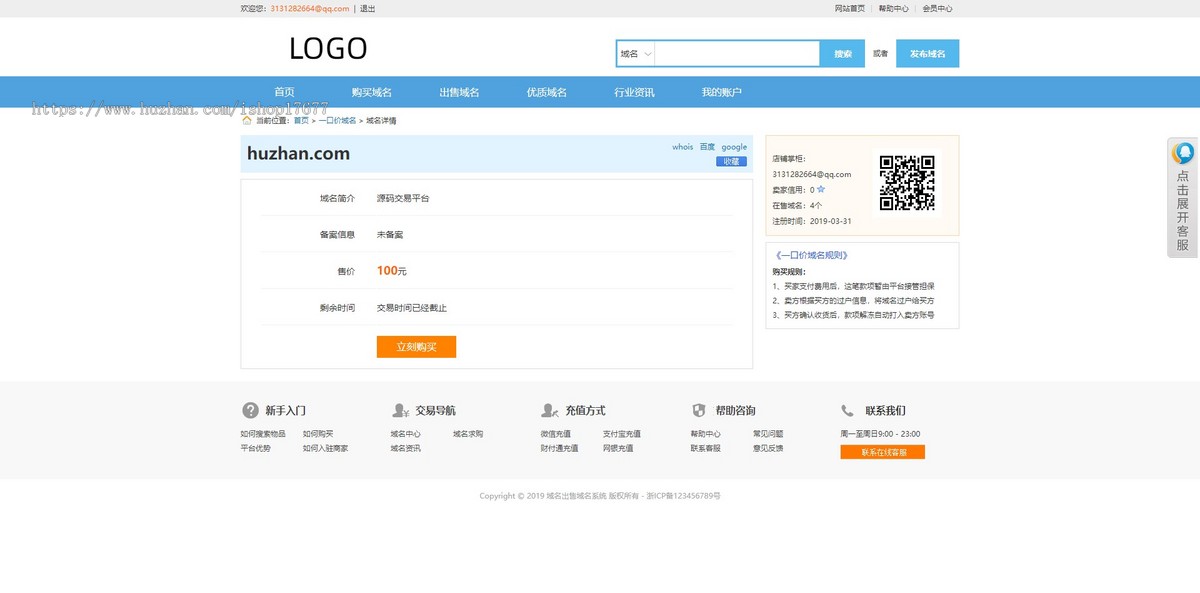The width and height of the screenshot is (1200, 593).
Task: Click the whois lookup link
Action: (683, 147)
